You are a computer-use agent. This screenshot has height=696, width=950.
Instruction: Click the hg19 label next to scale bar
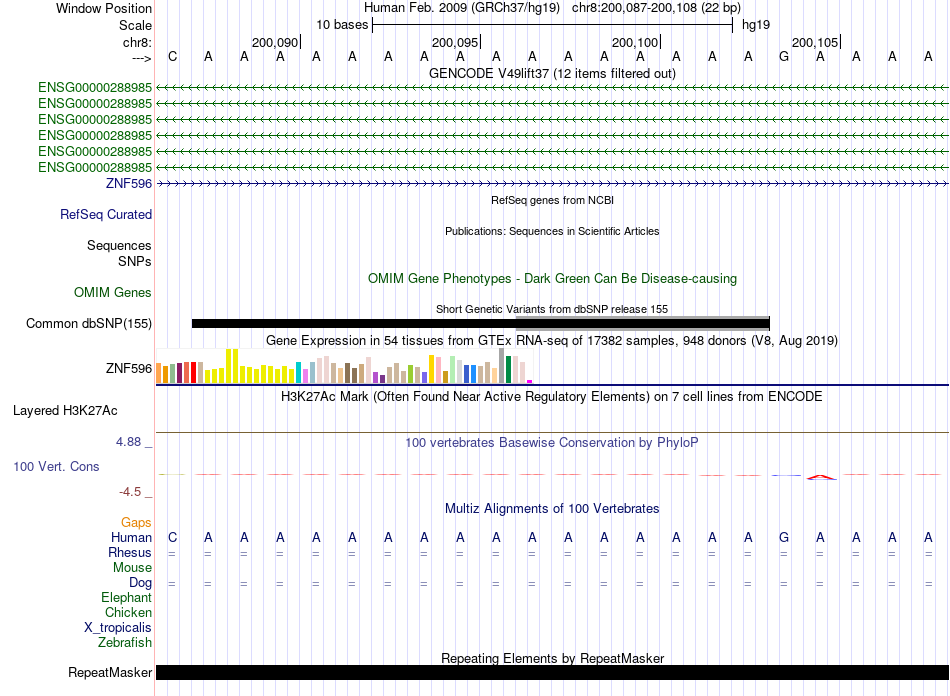[x=756, y=25]
